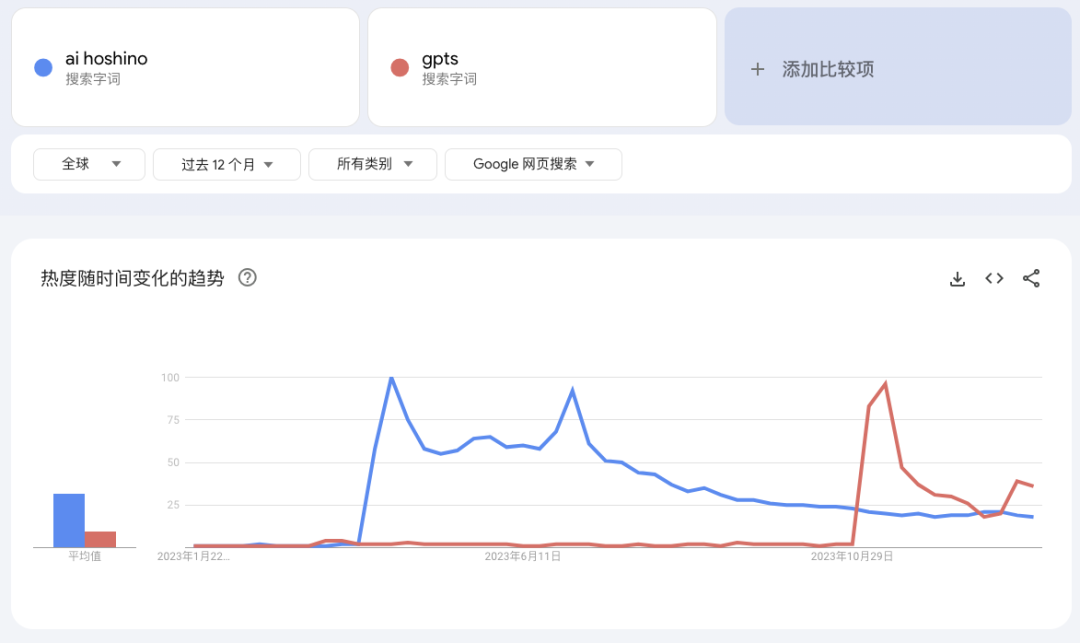Viewport: 1080px width, 643px height.
Task: Click the red gpts line peak
Action: tap(885, 383)
